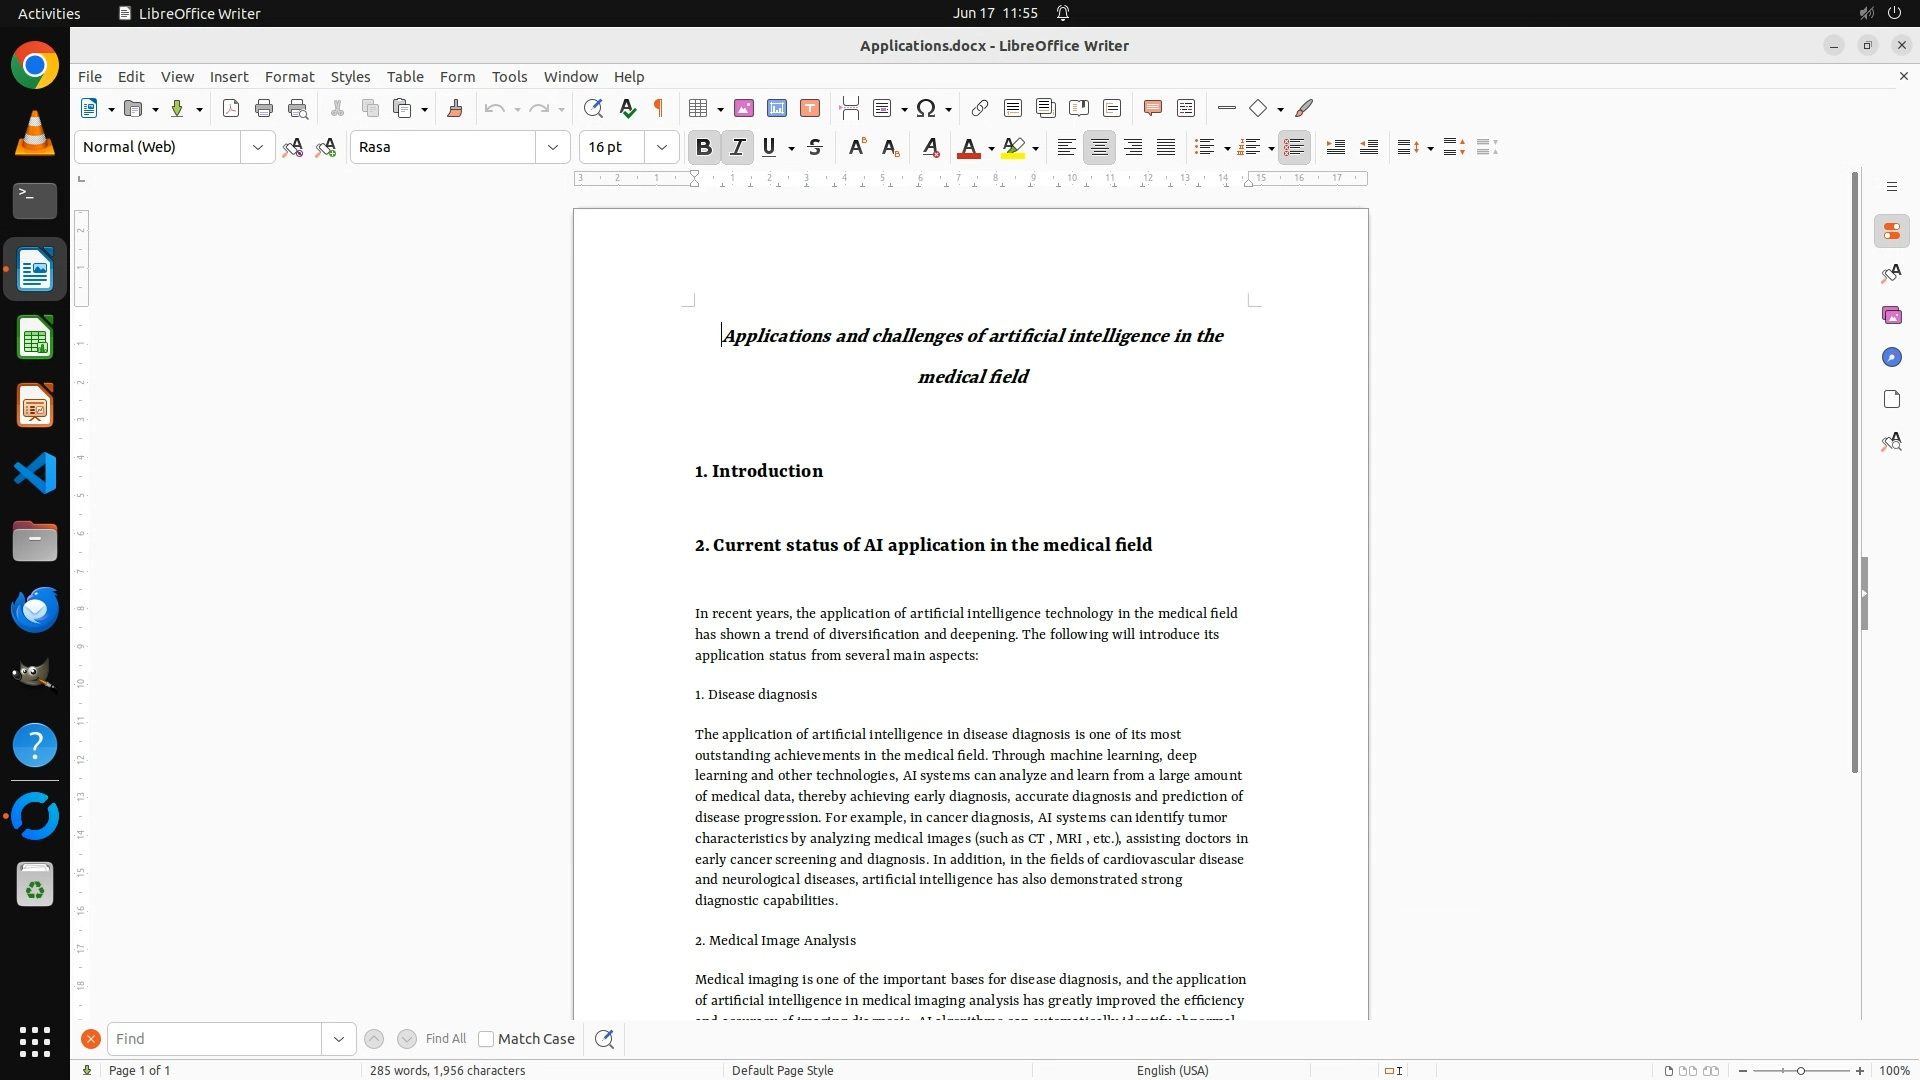The image size is (1920, 1080).
Task: Open the Tools menu
Action: click(x=509, y=77)
